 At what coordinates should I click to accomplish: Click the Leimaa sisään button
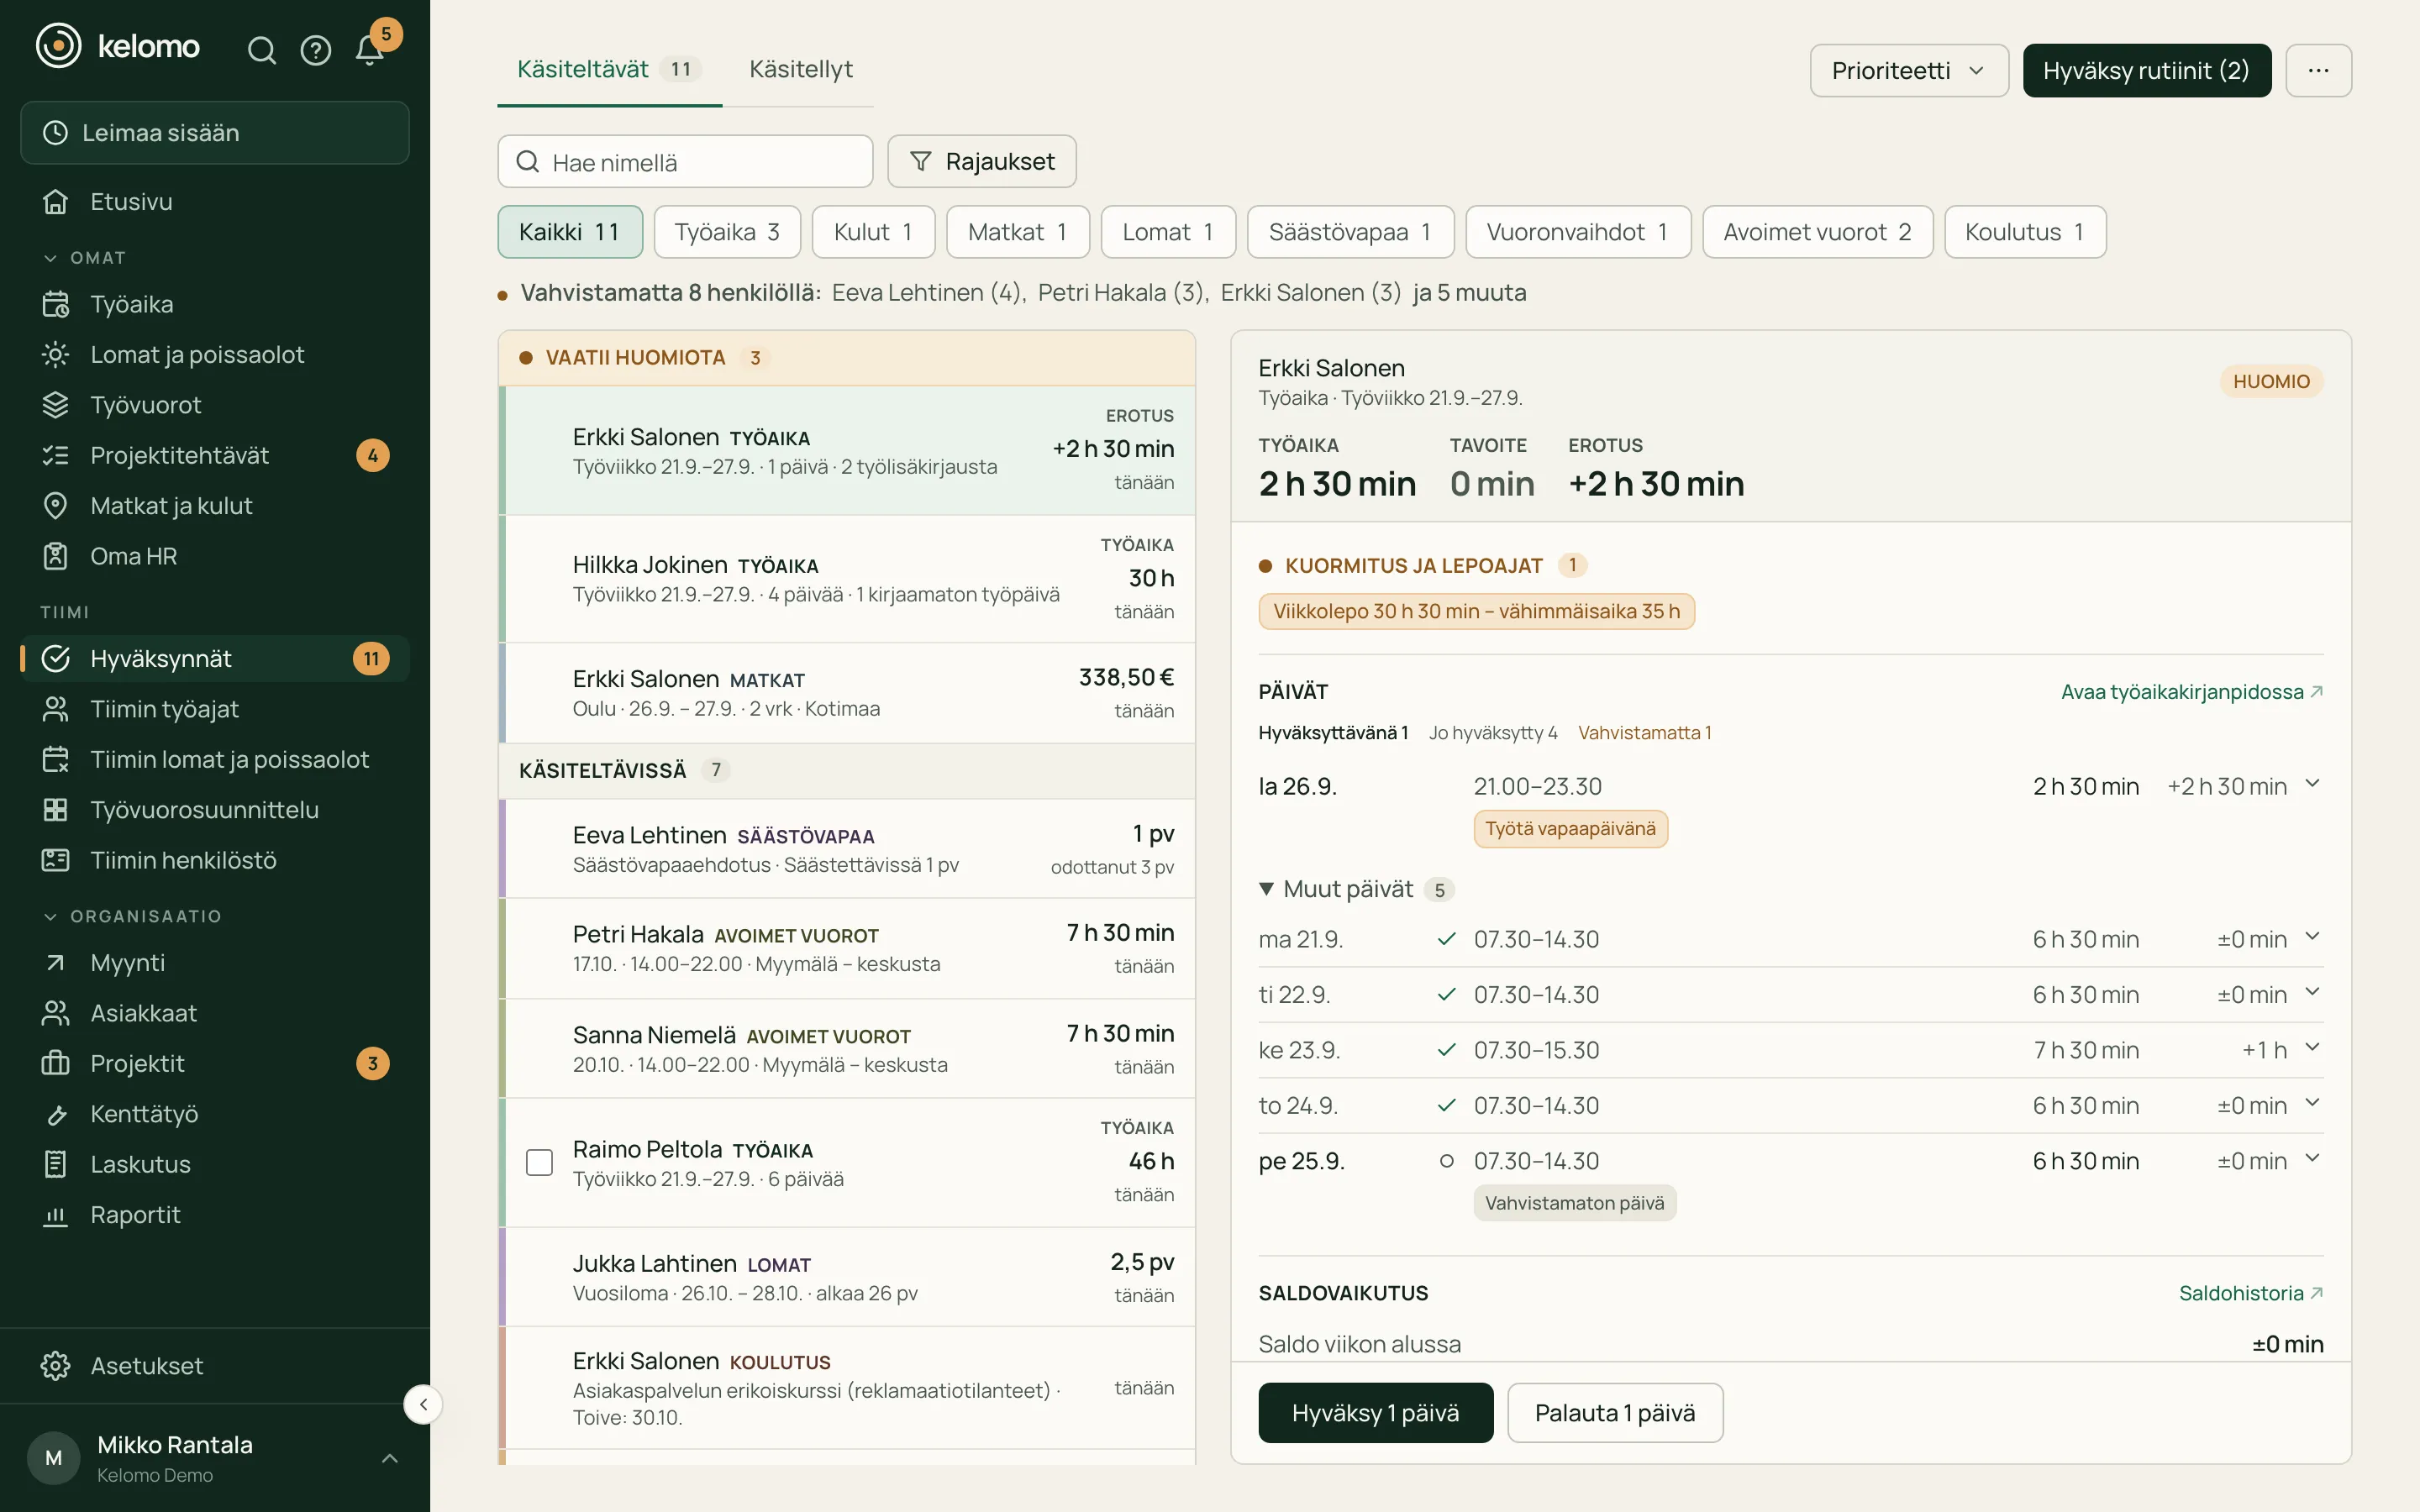click(215, 132)
